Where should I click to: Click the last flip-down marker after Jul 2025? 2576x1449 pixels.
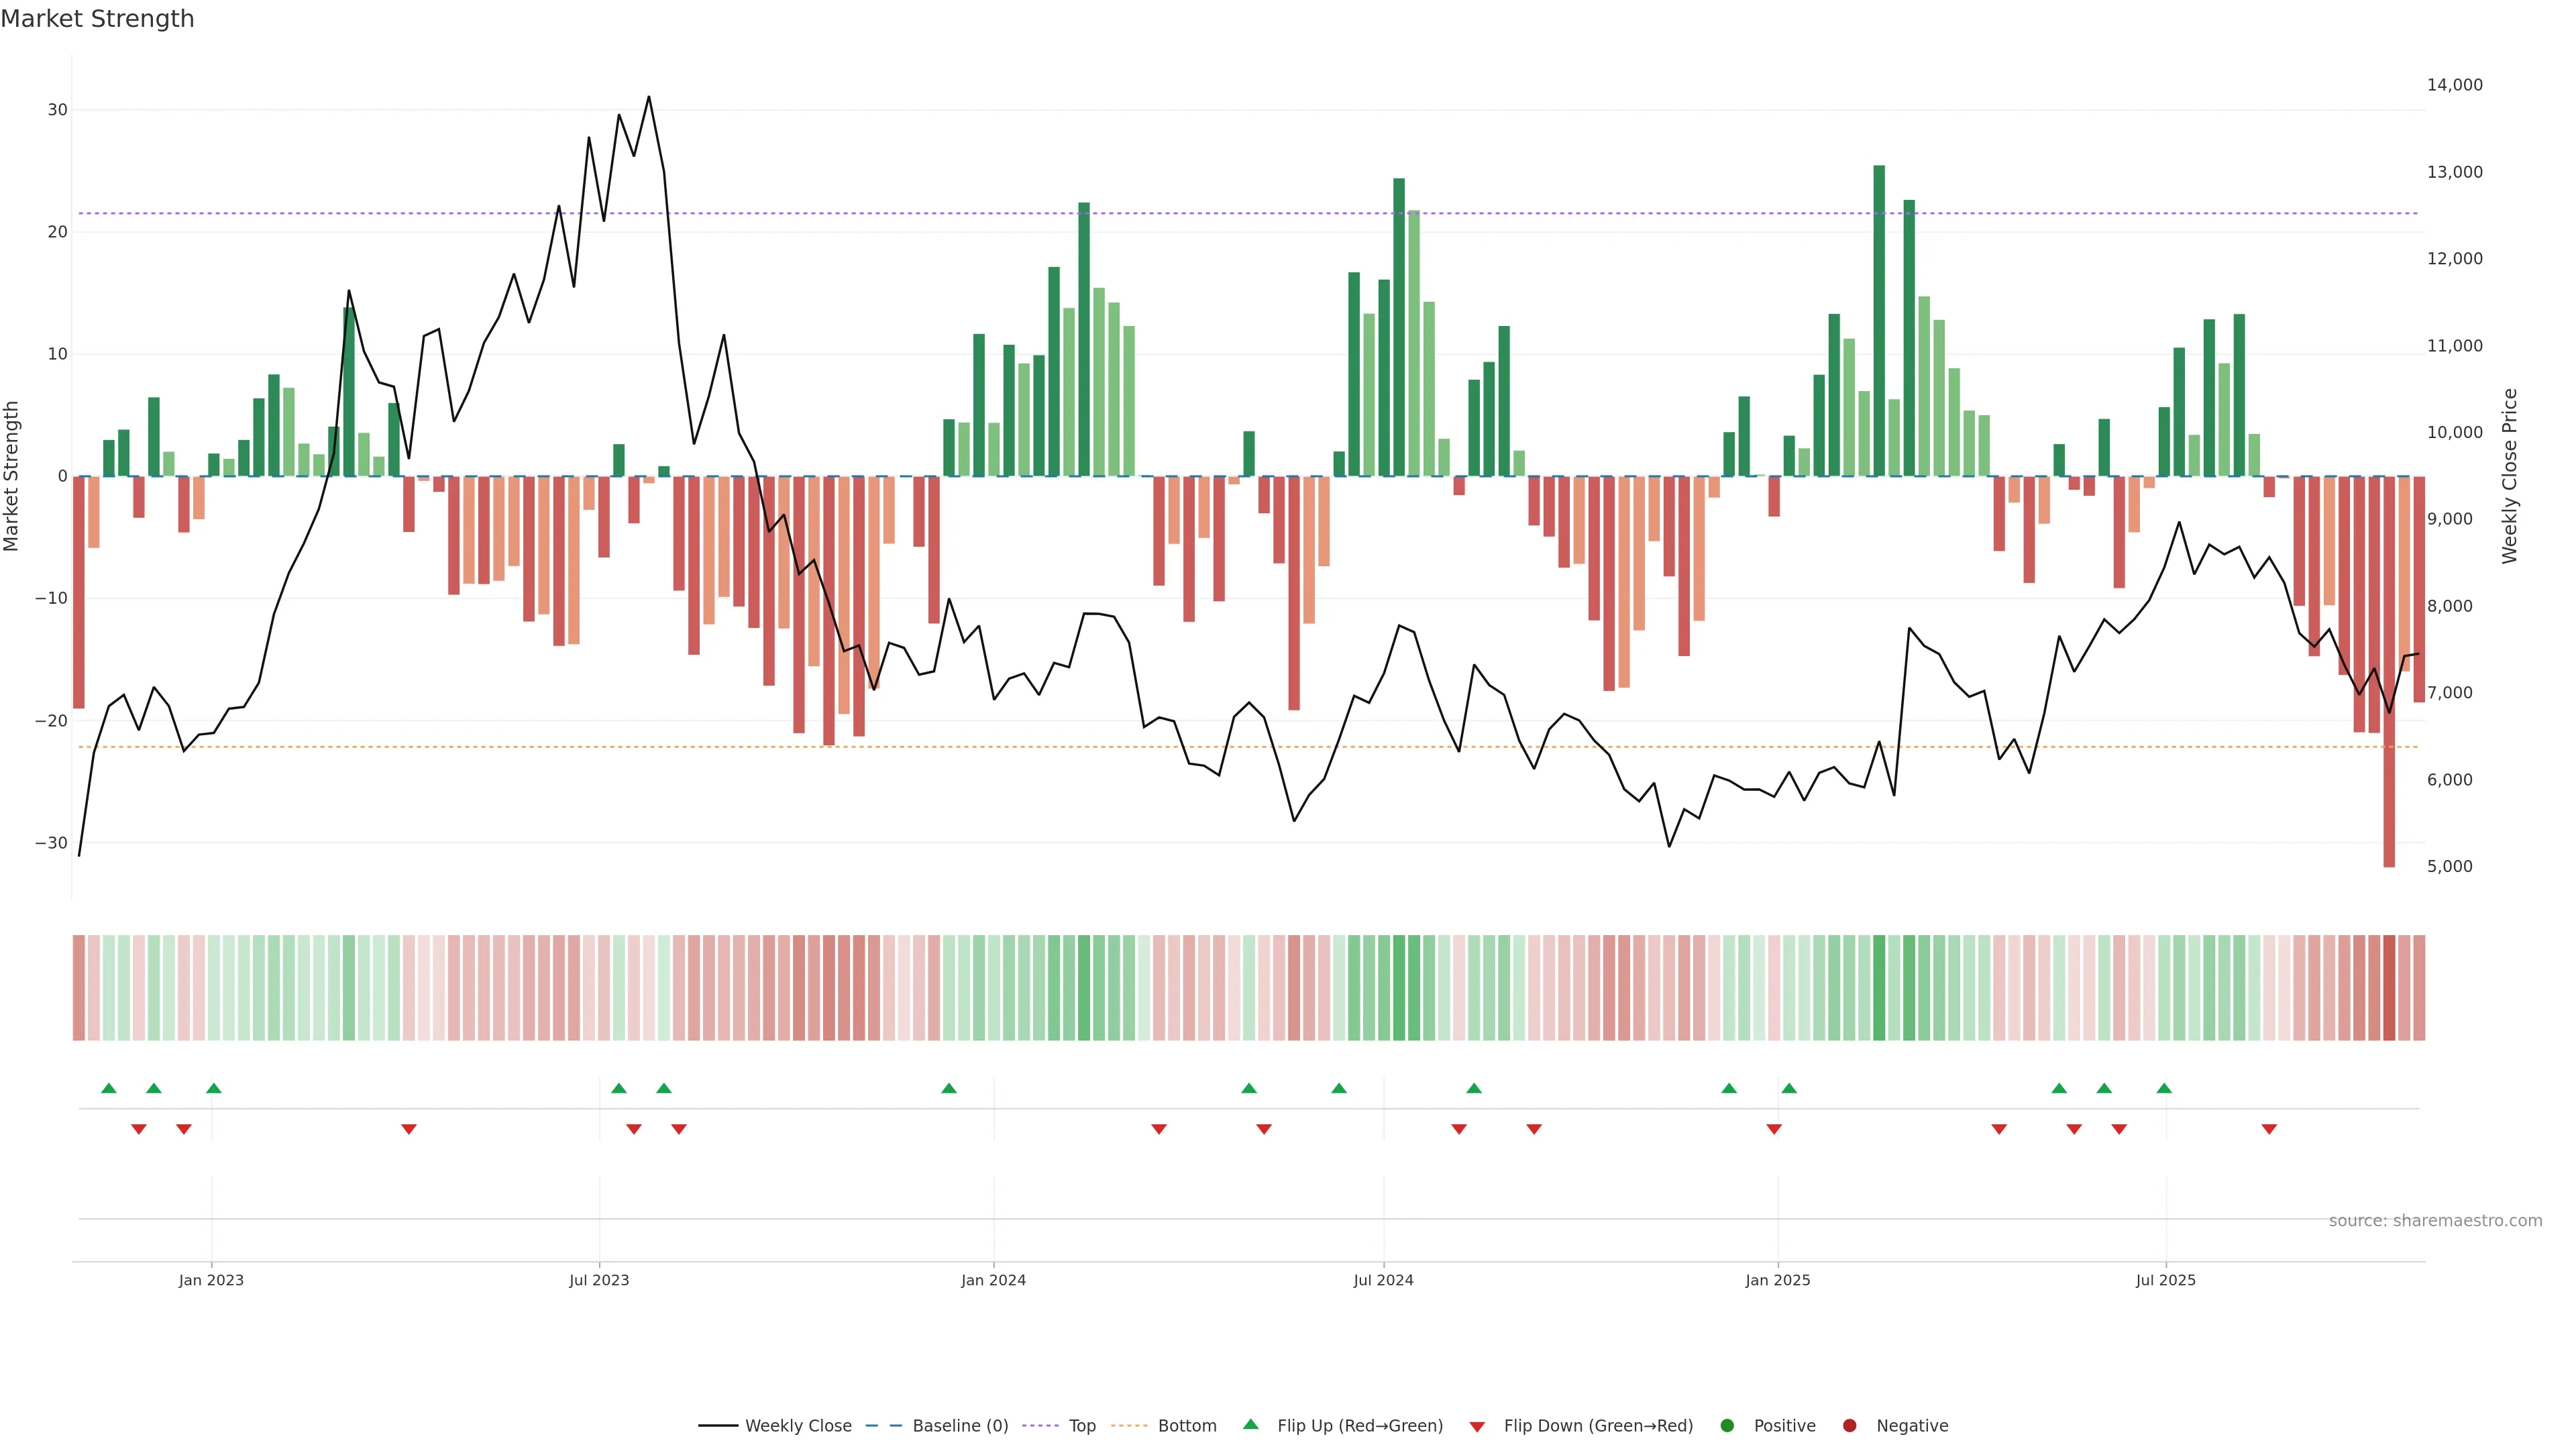[2269, 1129]
